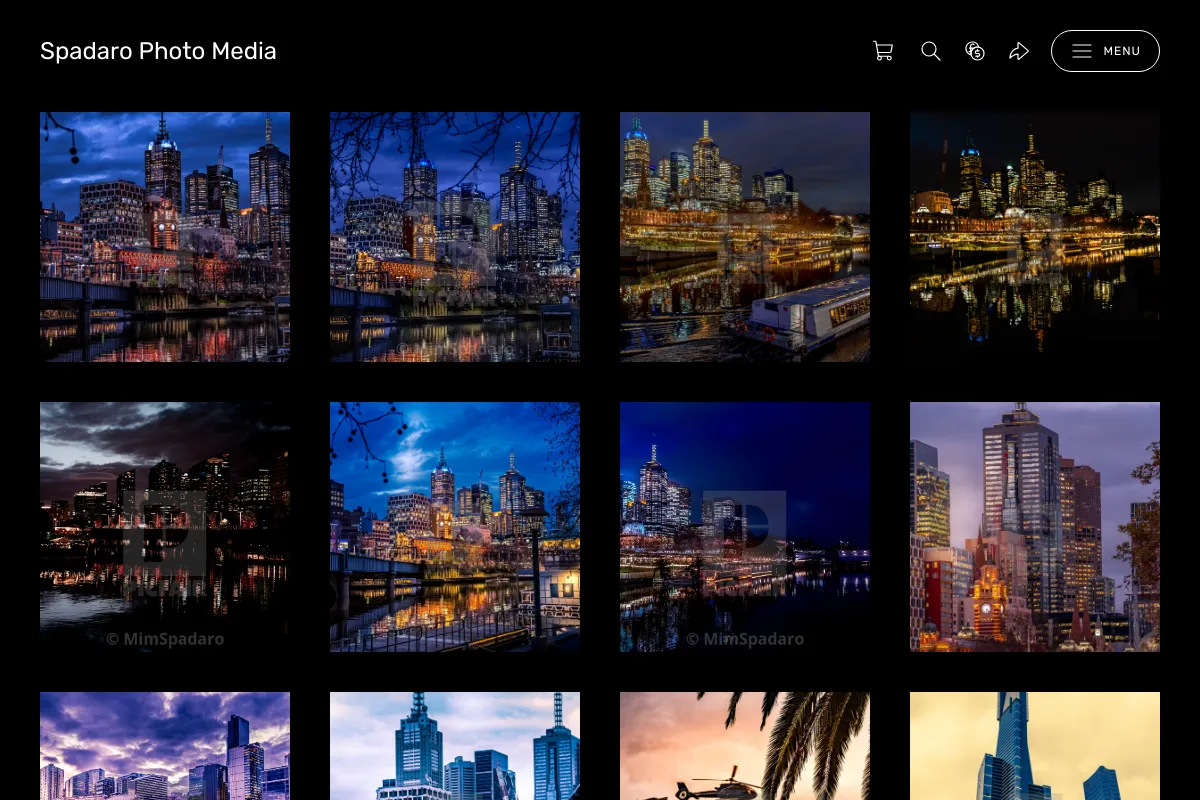Open photo showing white riverboat at night
This screenshot has width=1200, height=800.
[745, 237]
